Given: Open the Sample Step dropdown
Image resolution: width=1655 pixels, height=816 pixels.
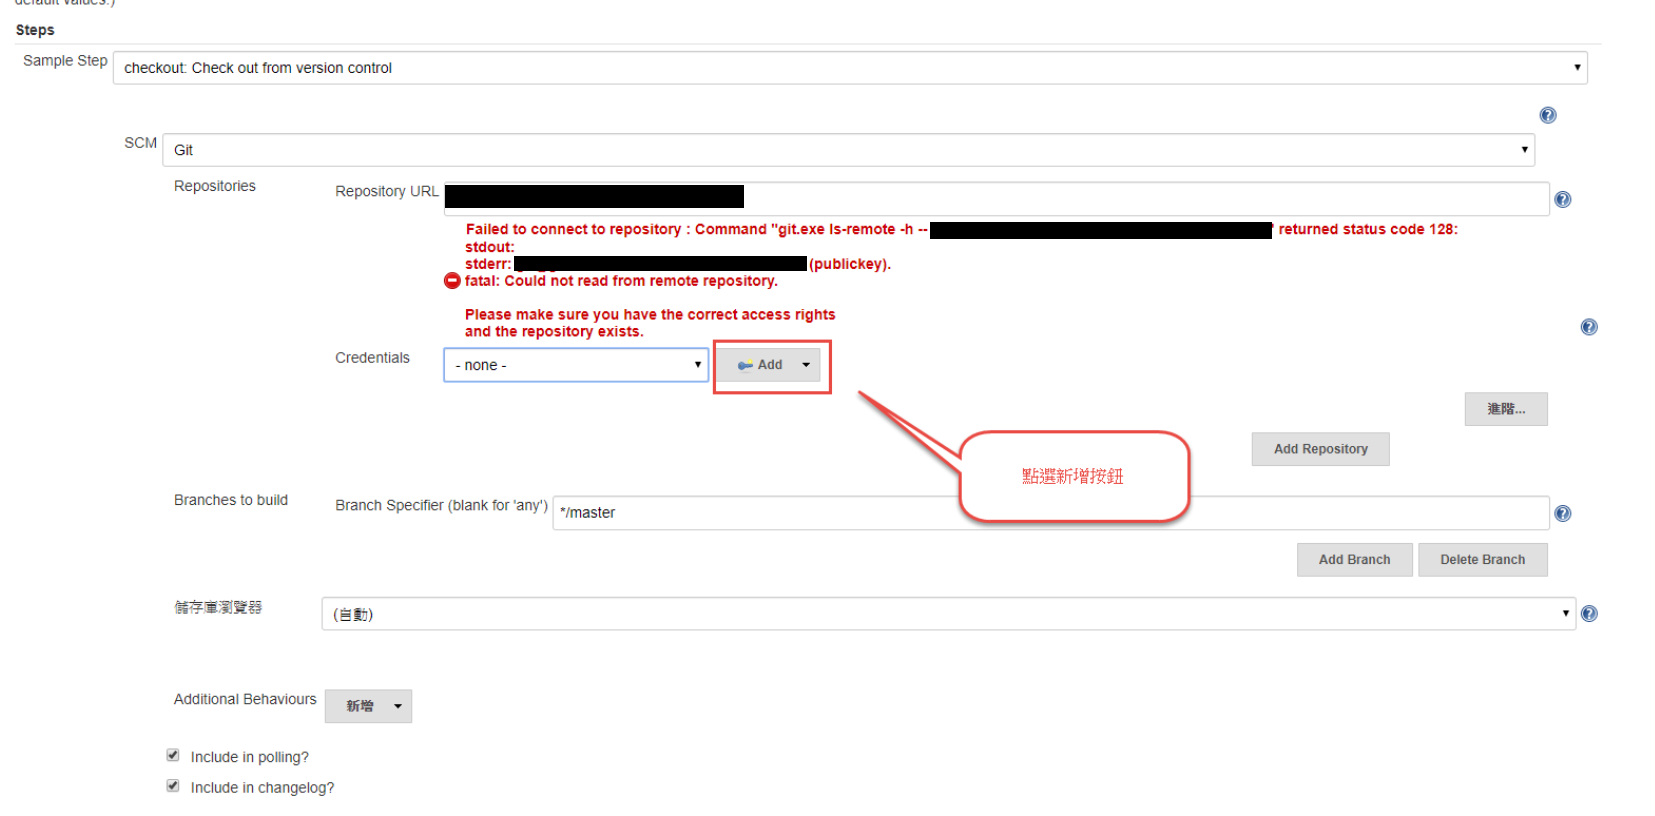Looking at the screenshot, I should 850,68.
